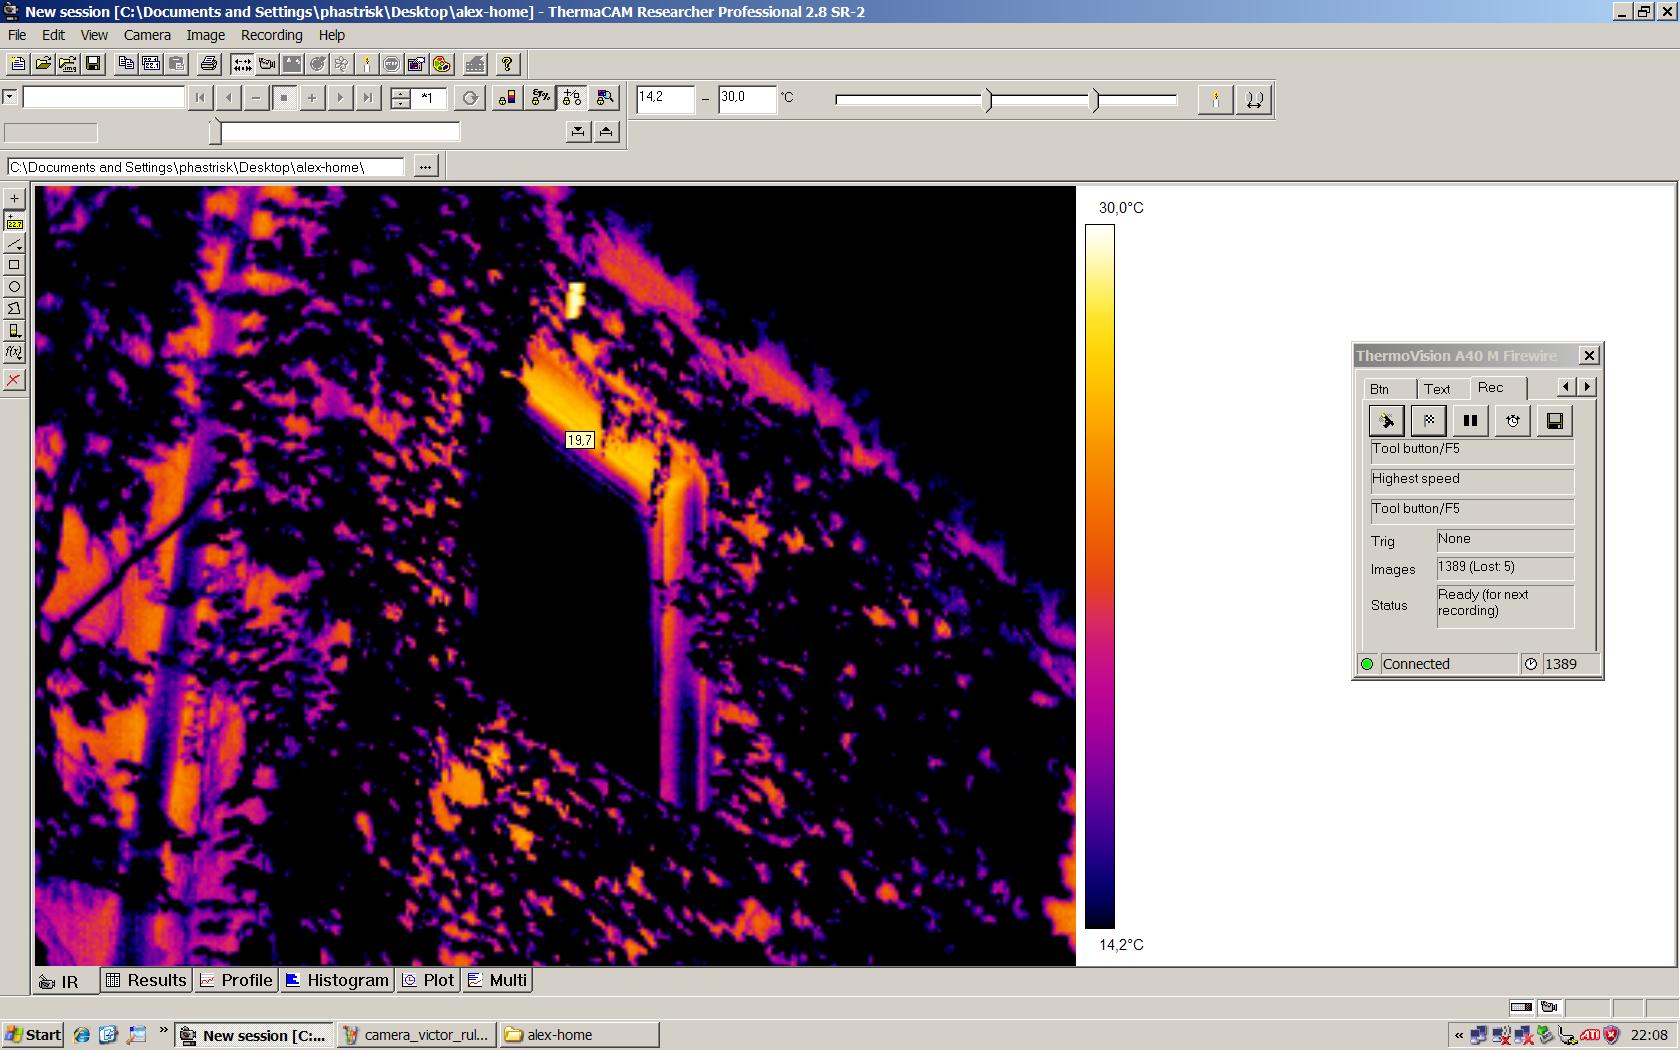1680x1050 pixels.
Task: Toggle the lock zoom button
Action: pos(604,98)
